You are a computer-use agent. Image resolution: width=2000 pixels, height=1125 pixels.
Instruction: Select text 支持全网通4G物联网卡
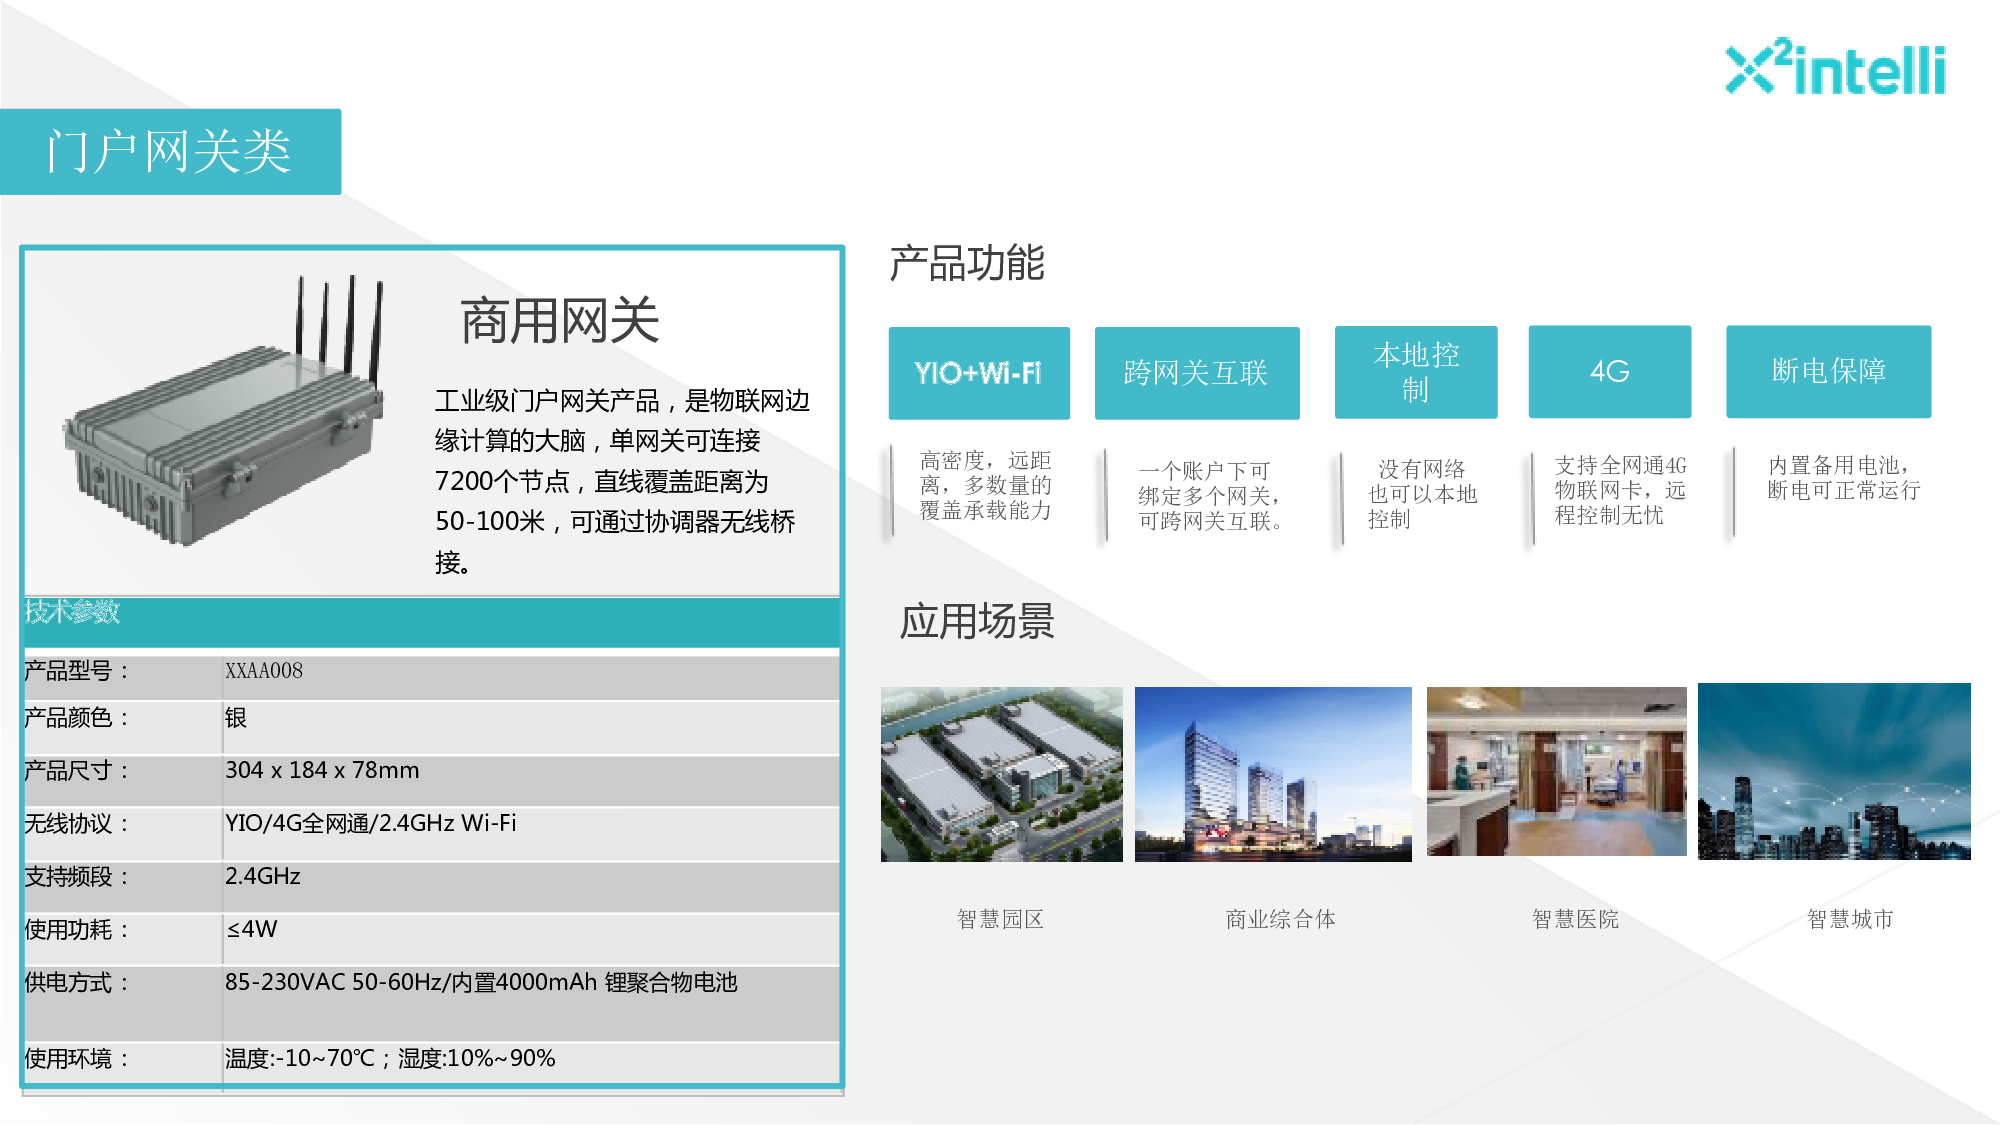pos(1620,478)
